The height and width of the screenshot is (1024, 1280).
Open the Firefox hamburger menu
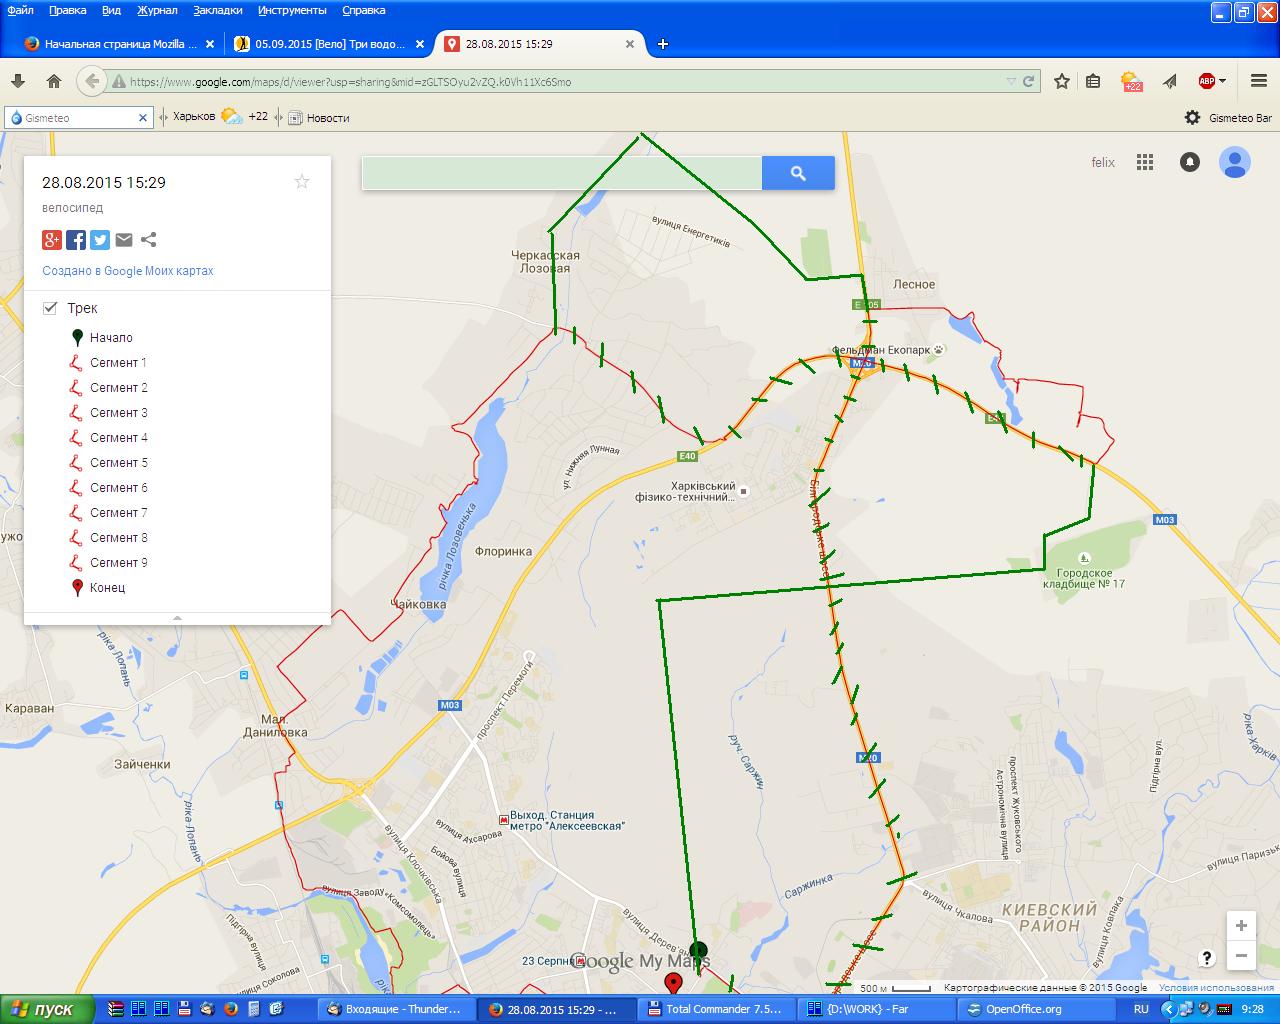coord(1259,81)
